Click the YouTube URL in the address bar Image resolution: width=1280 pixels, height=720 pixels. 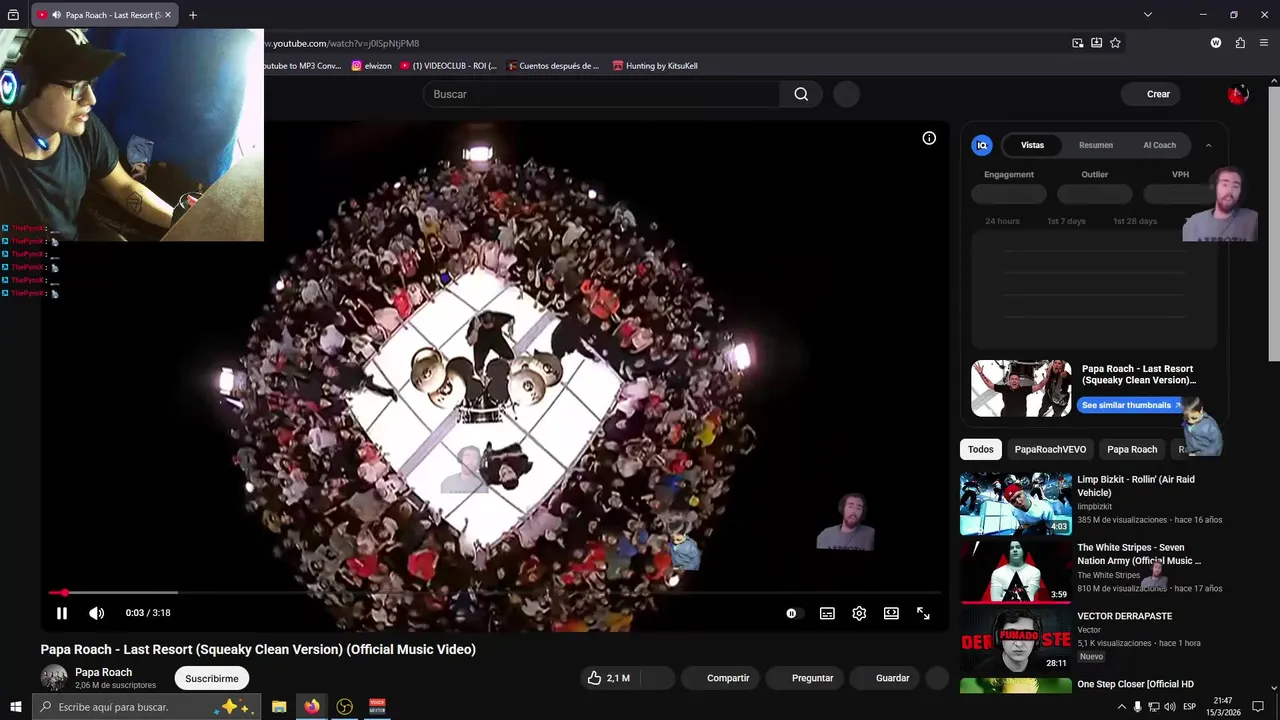tap(342, 43)
